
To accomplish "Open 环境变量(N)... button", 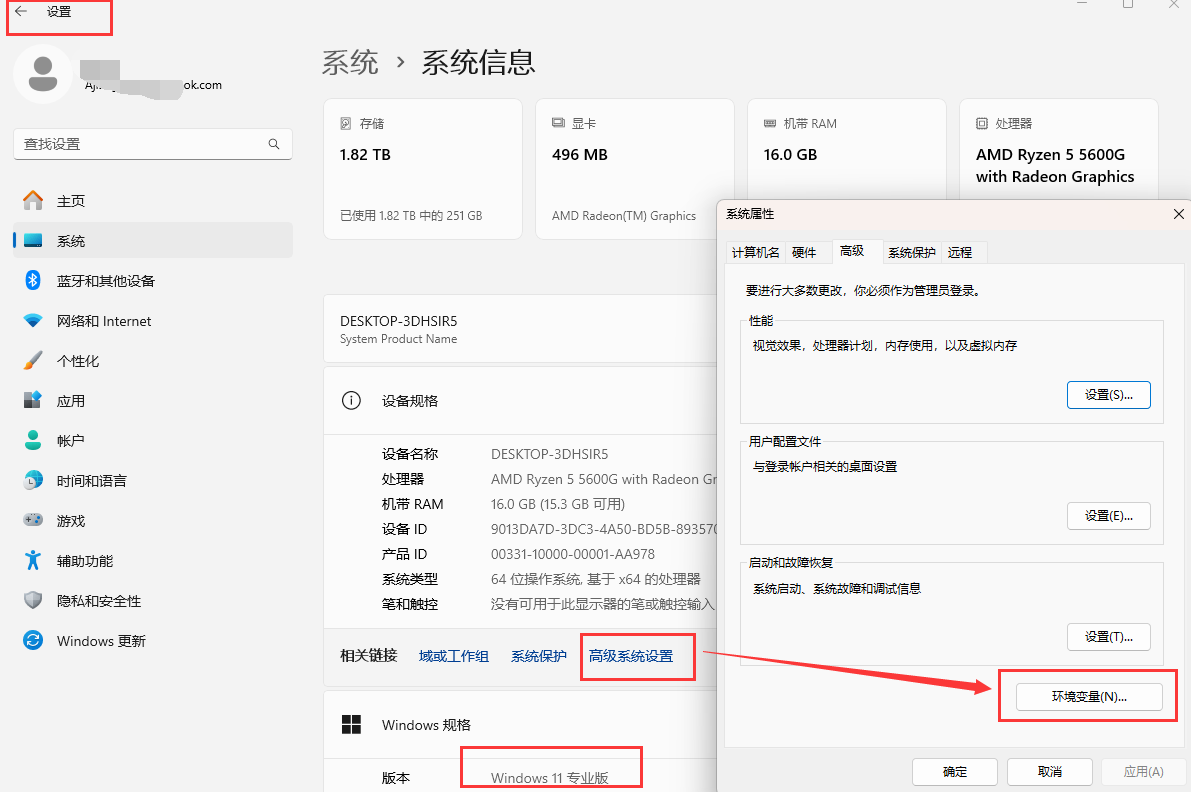I will point(1089,696).
